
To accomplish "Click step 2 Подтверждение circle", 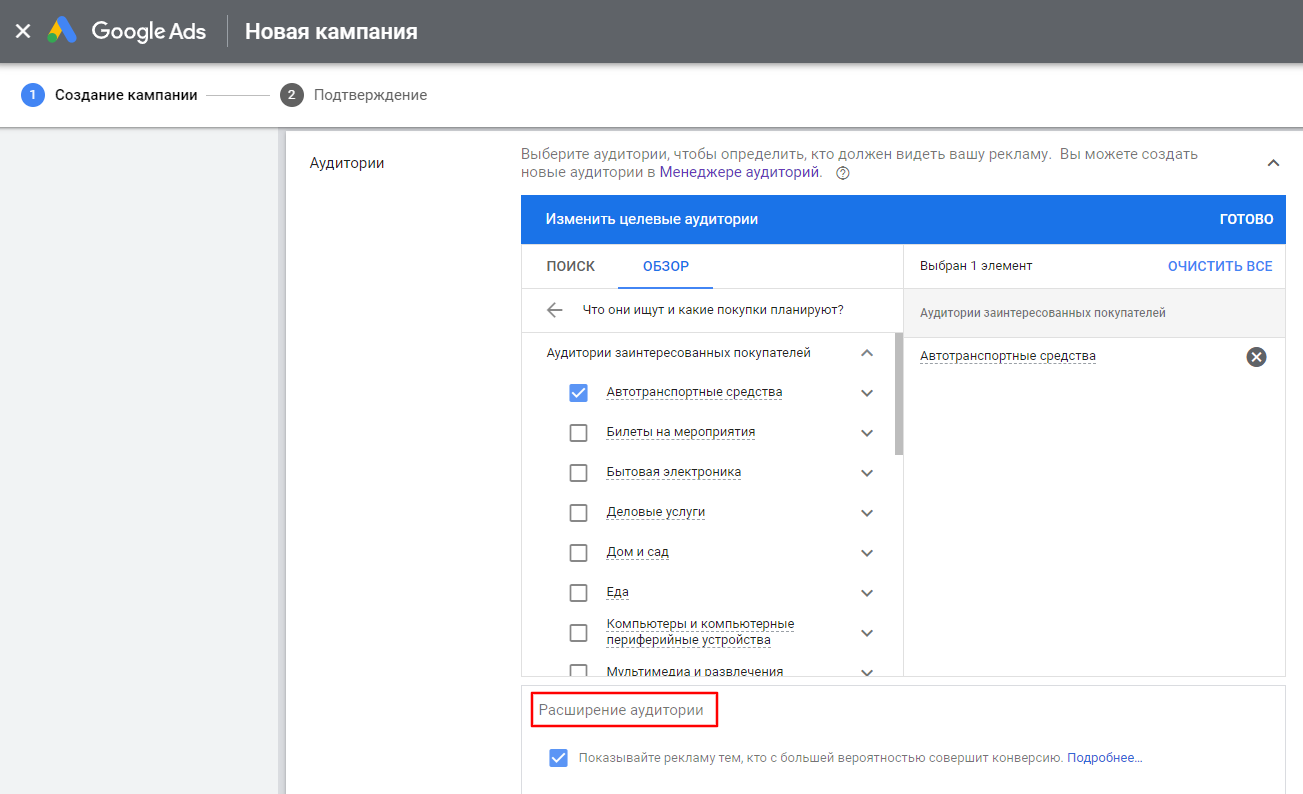I will (x=290, y=95).
